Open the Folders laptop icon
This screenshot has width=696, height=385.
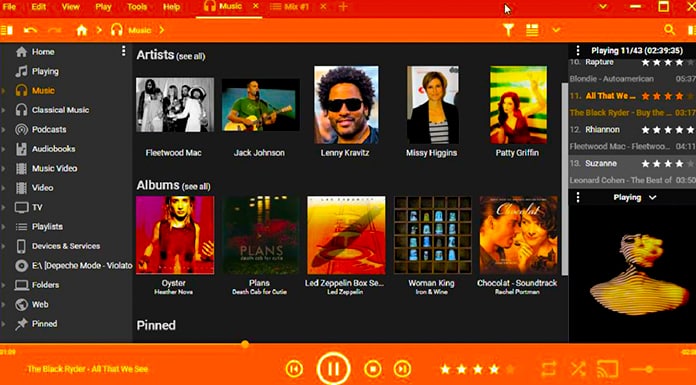(x=21, y=285)
